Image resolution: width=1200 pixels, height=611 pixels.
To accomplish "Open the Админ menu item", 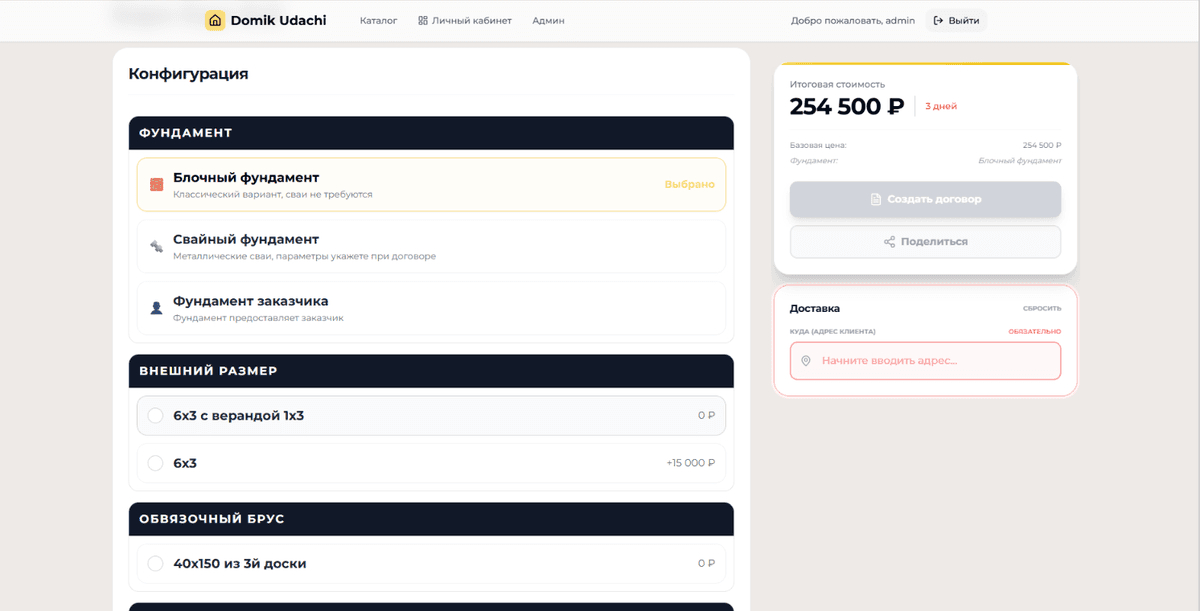I will [x=548, y=20].
